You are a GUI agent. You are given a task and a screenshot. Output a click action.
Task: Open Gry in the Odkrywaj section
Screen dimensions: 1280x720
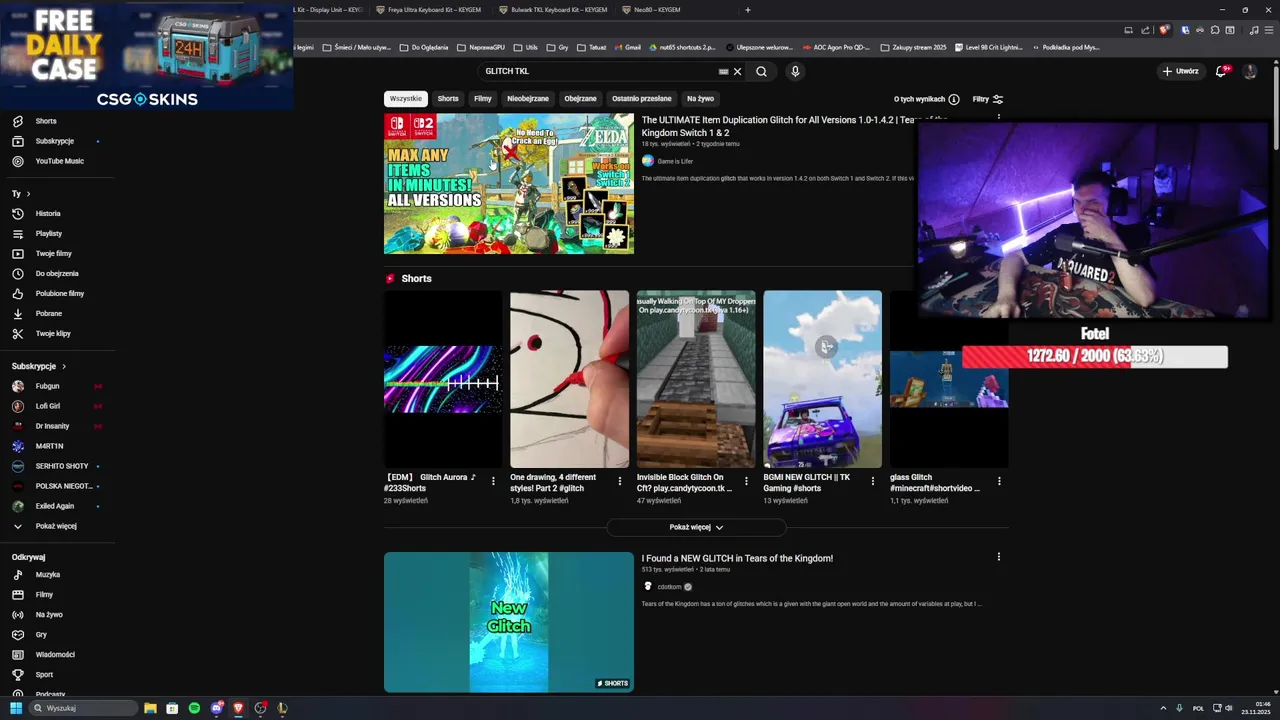point(41,635)
